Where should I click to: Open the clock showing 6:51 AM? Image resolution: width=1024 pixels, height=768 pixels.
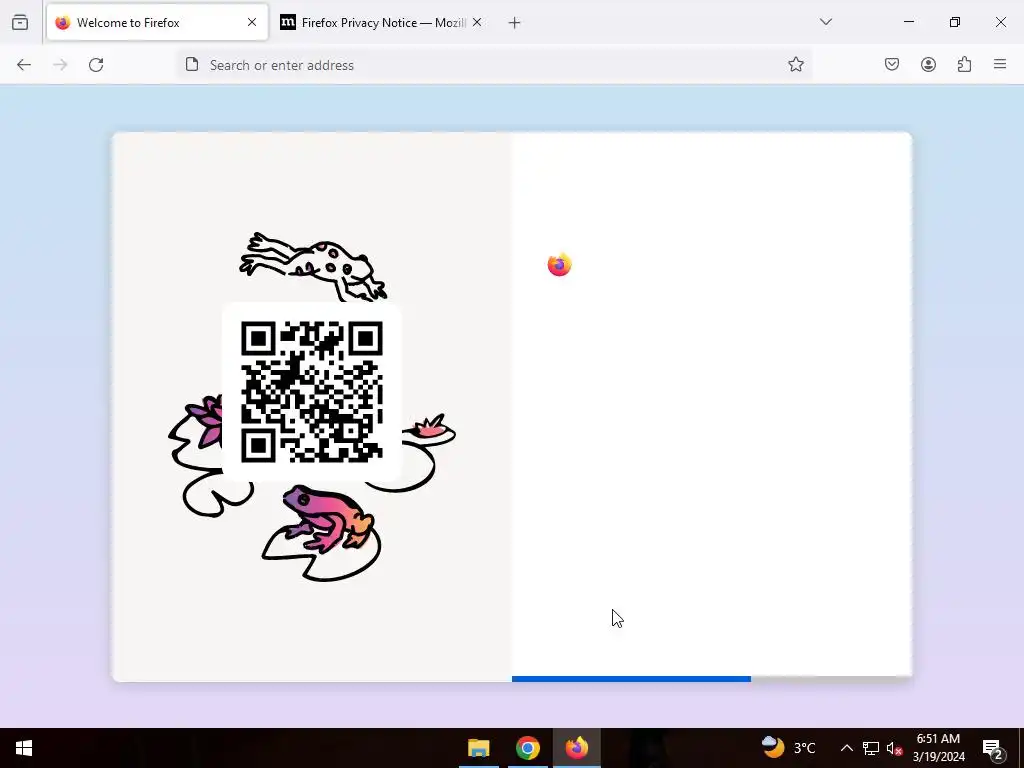coord(938,748)
